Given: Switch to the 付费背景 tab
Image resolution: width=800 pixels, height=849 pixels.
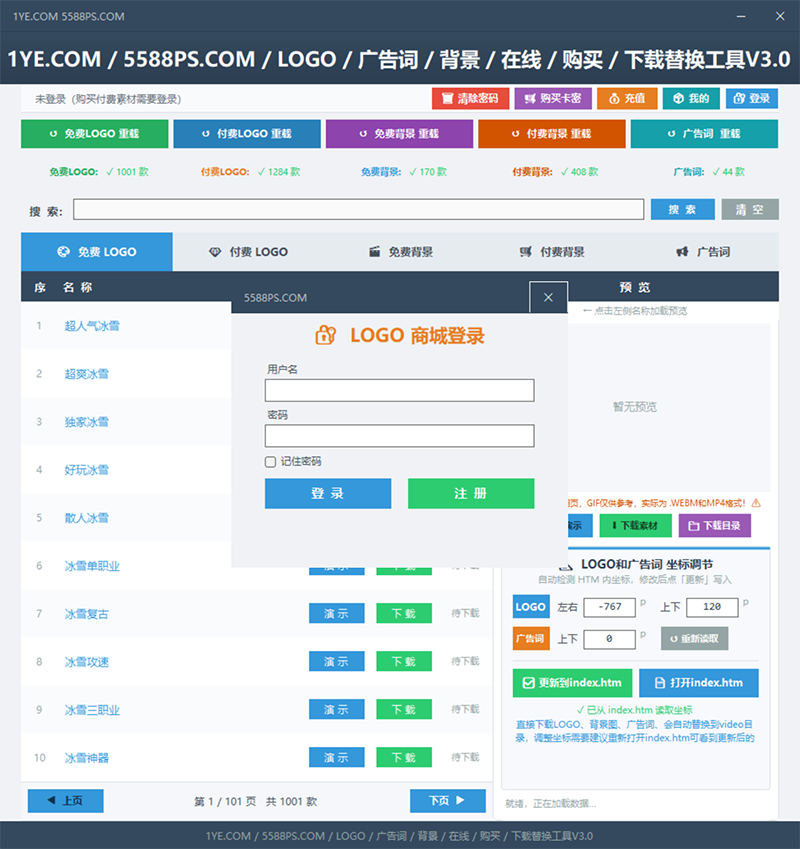Looking at the screenshot, I should (x=552, y=252).
